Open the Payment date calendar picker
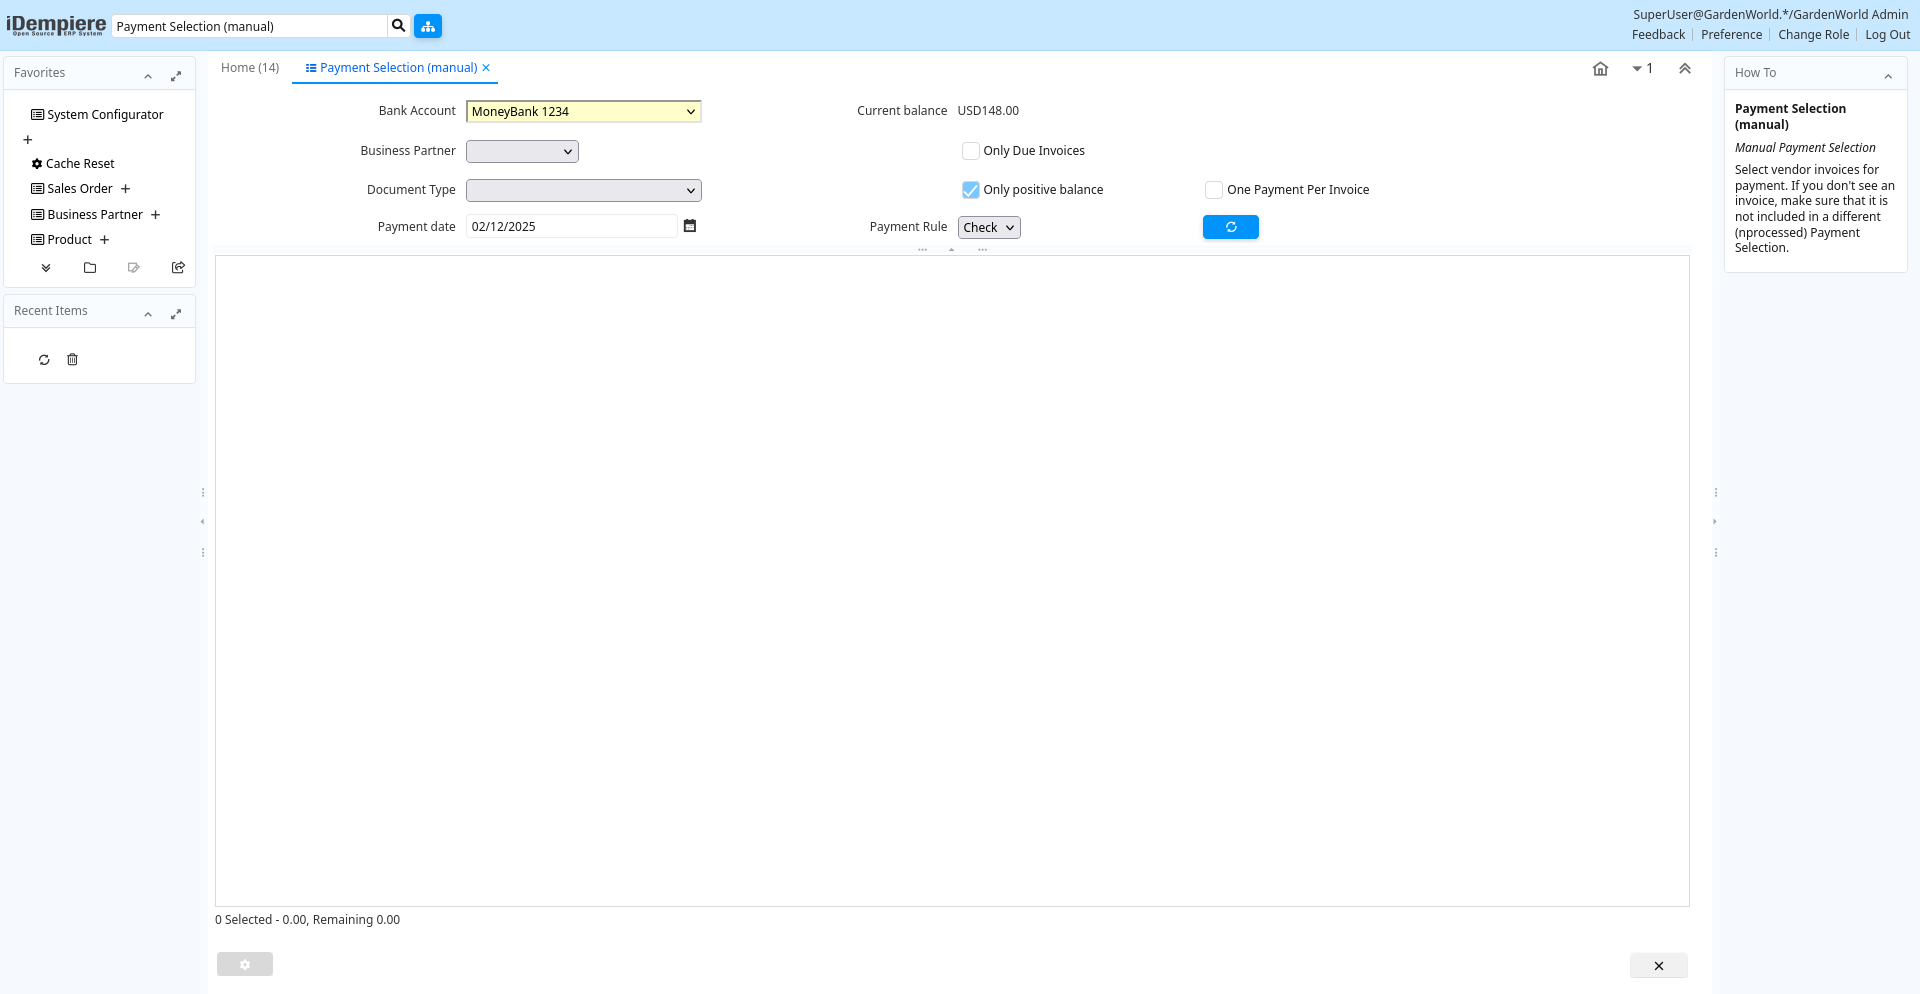Screen dimensions: 1920x994 pos(689,226)
